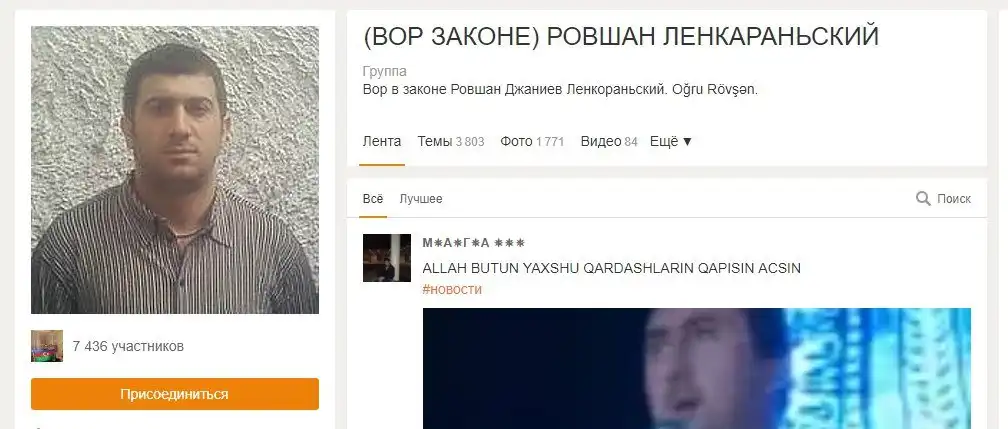This screenshot has width=1008, height=429.
Task: Click the #новости hashtag
Action: coord(452,289)
